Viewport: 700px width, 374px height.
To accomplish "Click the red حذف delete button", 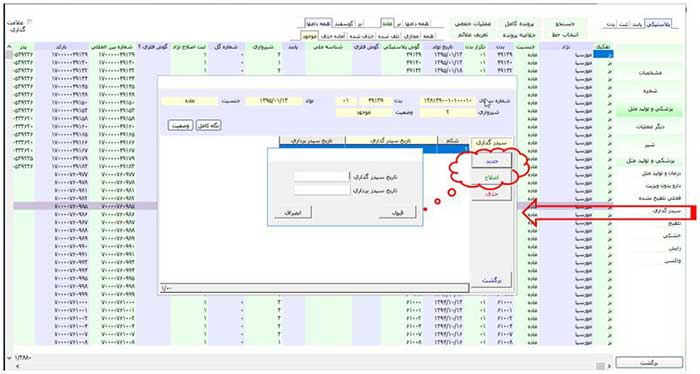I will tap(492, 194).
